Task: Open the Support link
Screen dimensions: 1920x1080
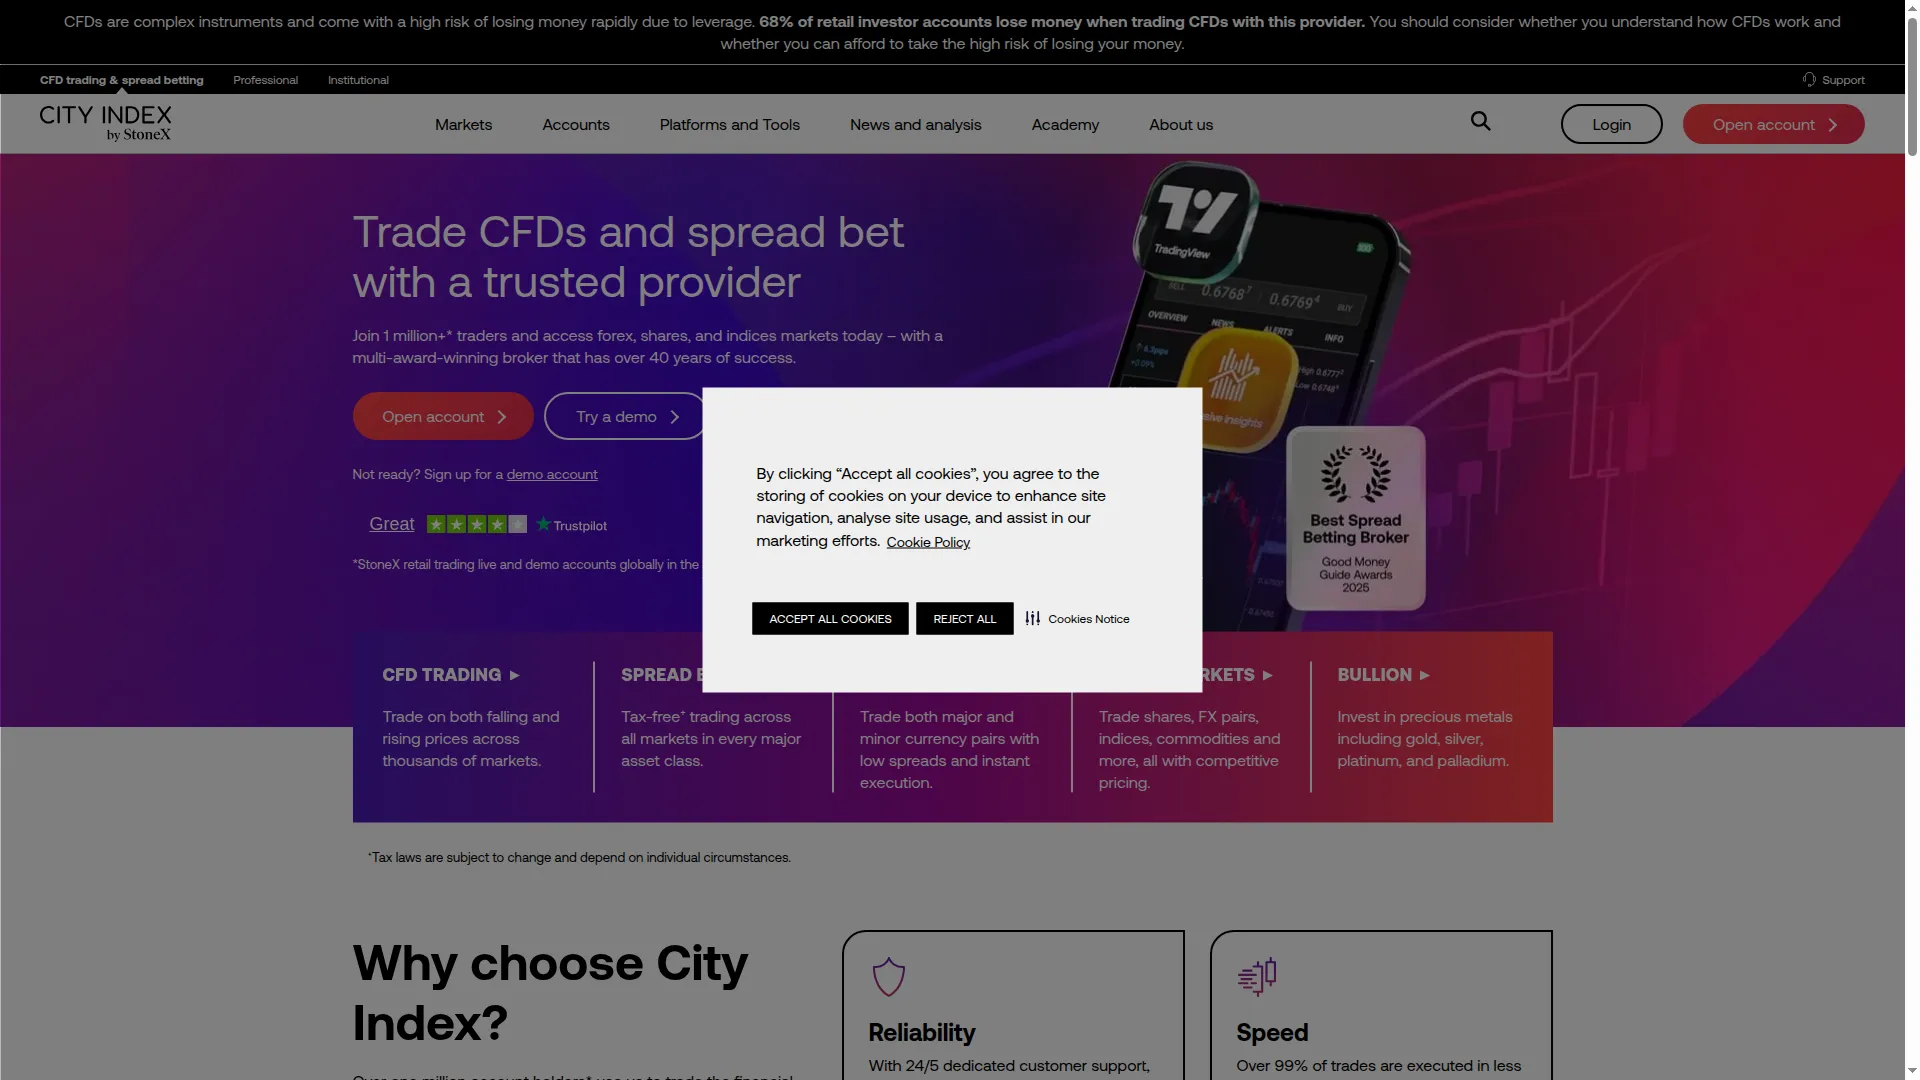Action: click(x=1833, y=80)
